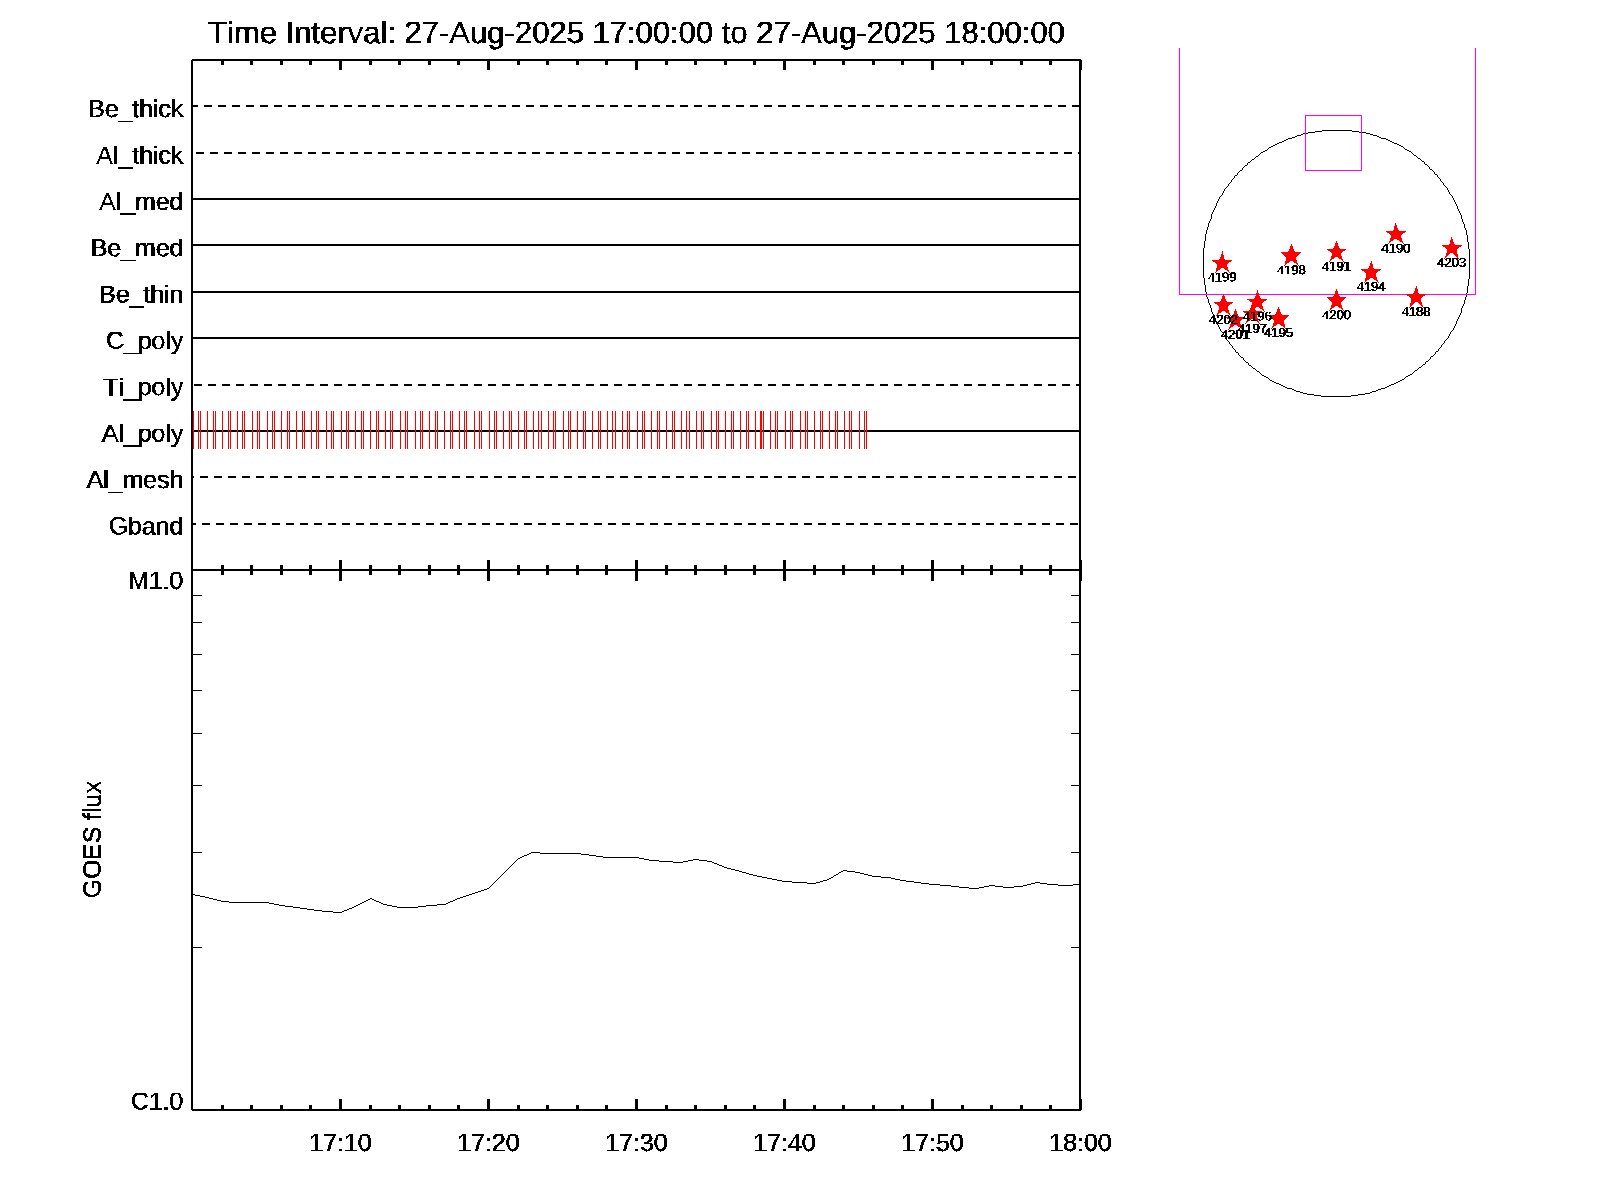1600x1200 pixels.
Task: Click the last red exposure tick on Al_poly
Action: coord(866,430)
